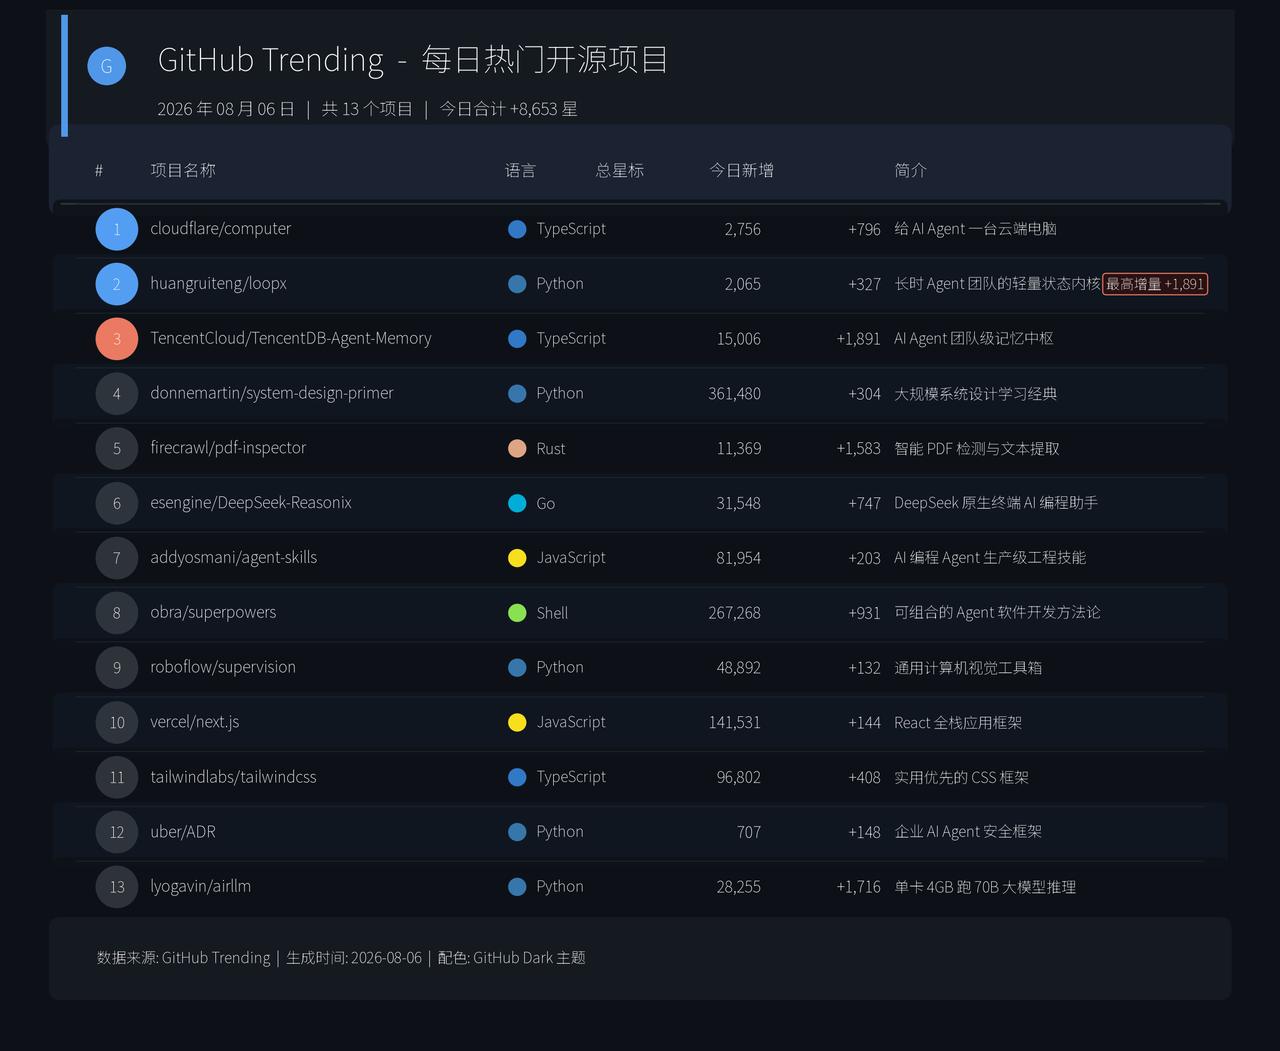Open firecrawl/pdf-inspector repository
The image size is (1280, 1051).
(228, 448)
